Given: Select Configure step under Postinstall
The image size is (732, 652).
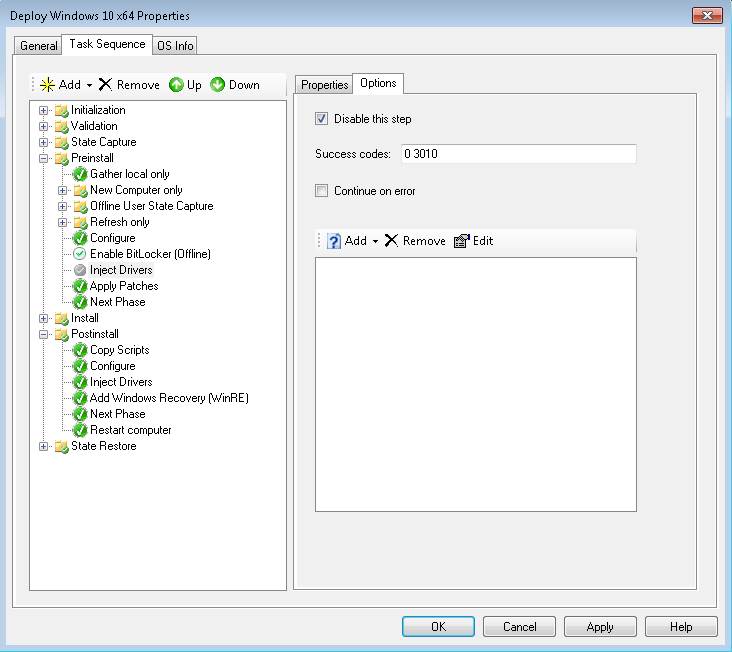Looking at the screenshot, I should [113, 366].
